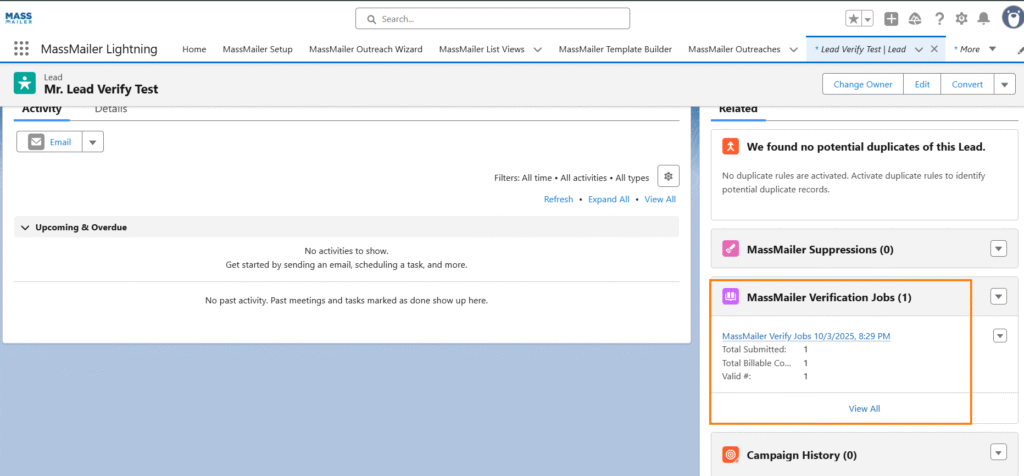Image resolution: width=1024 pixels, height=476 pixels.
Task: Click the Change Owner button
Action: point(863,84)
